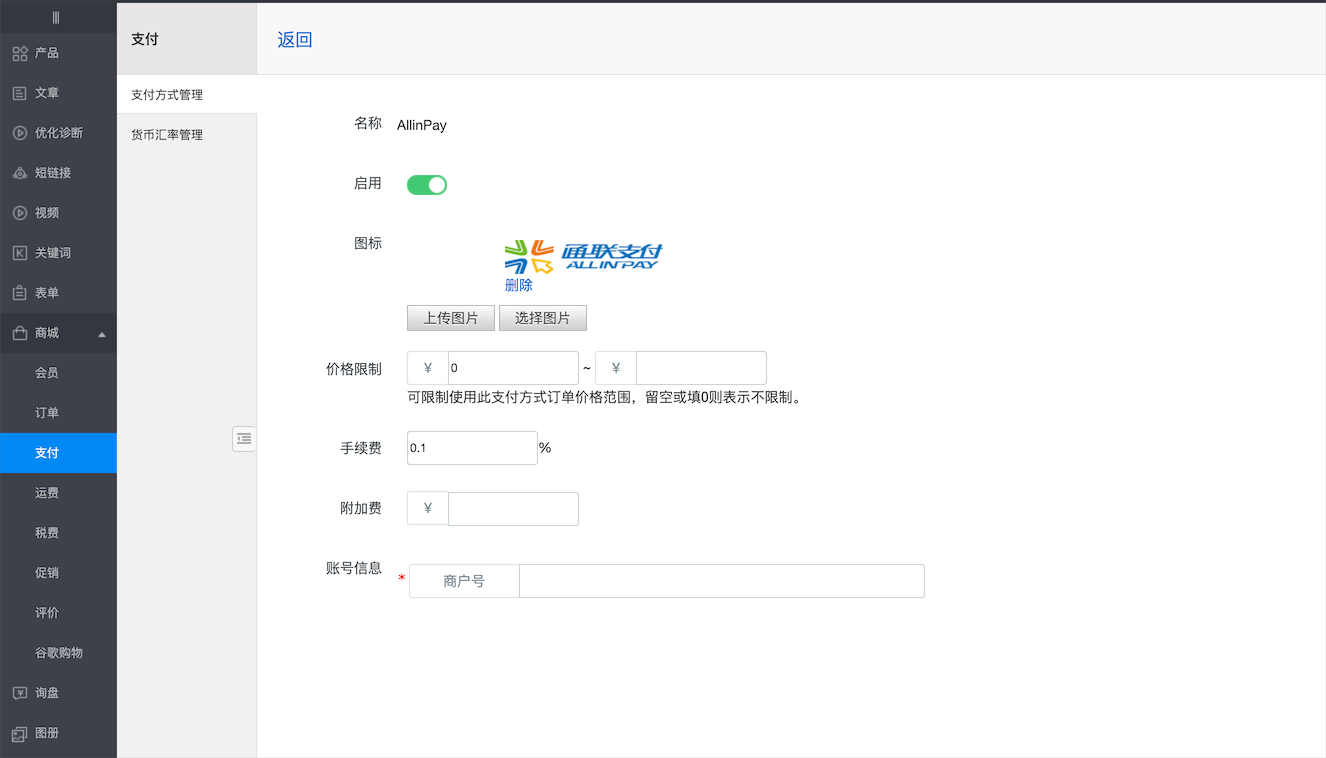This screenshot has height=758, width=1326.
Task: Click the 文章 articles icon
Action: coord(20,93)
